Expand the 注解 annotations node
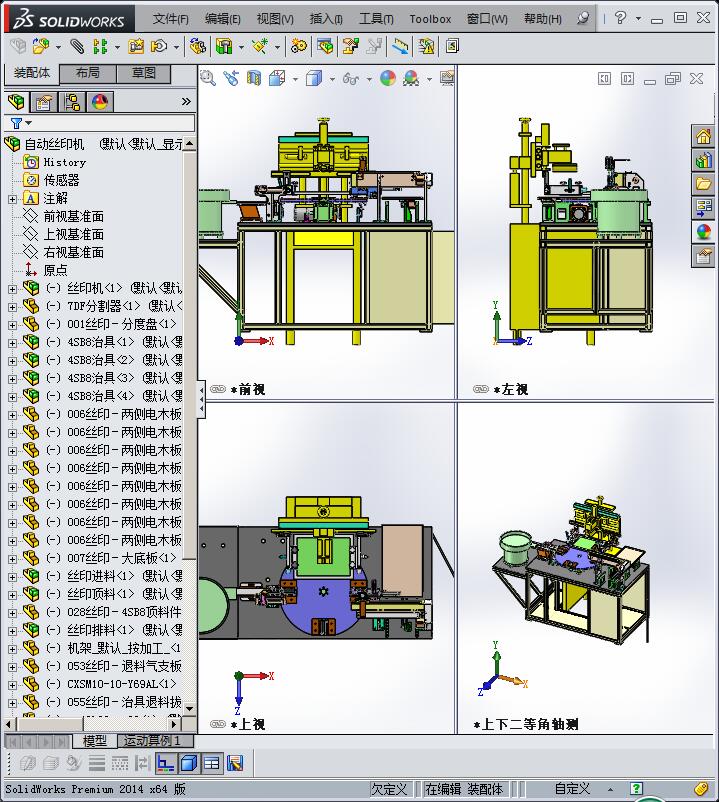Screen dimensions: 719x802 pyautogui.click(x=12, y=199)
